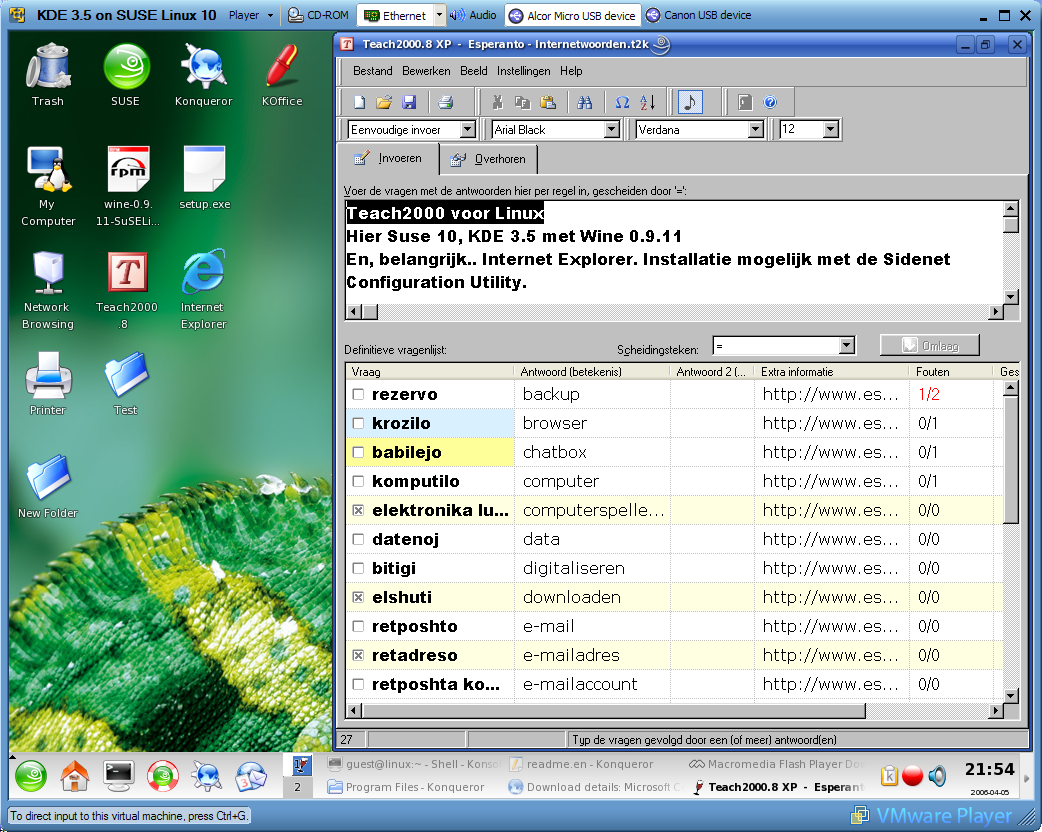Uncheck the box for elshuti

pyautogui.click(x=358, y=597)
